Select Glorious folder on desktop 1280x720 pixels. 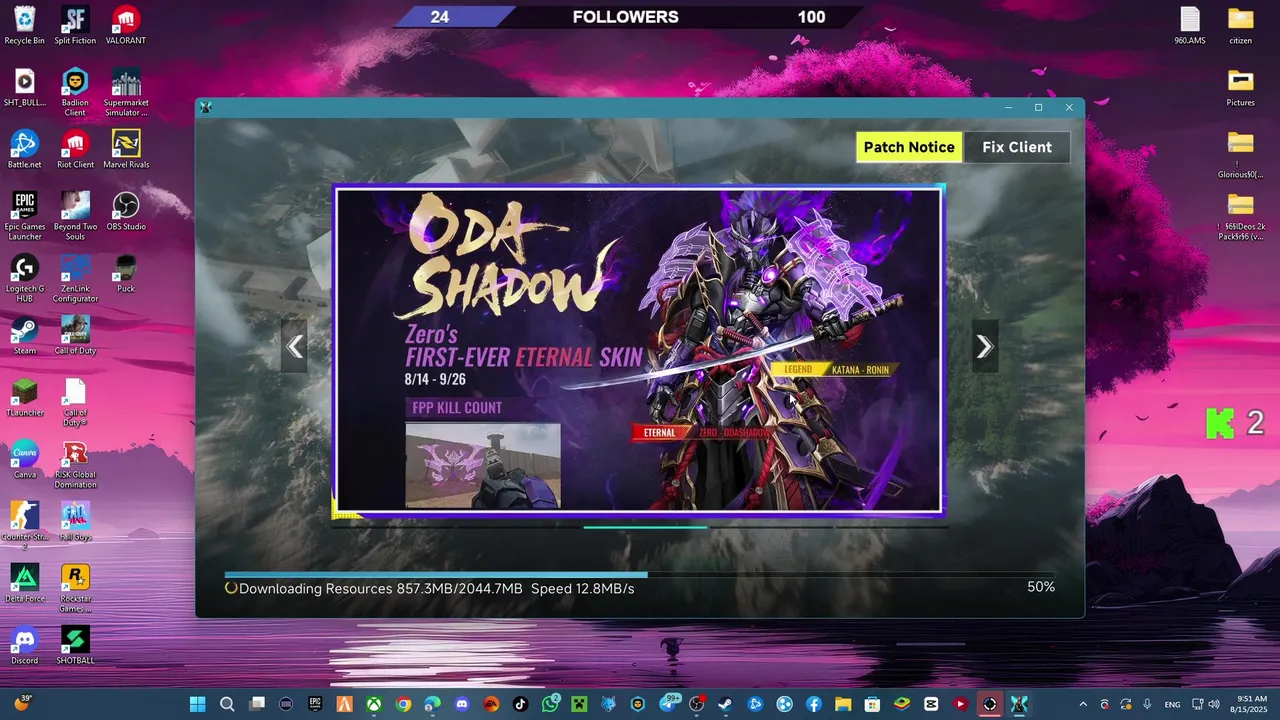tap(1240, 154)
